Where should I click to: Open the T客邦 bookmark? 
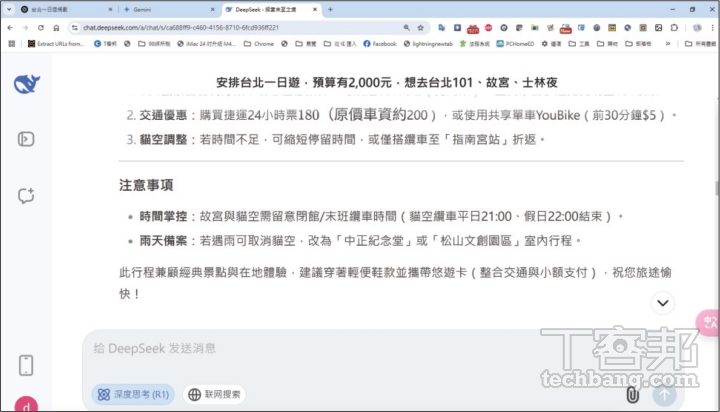[105, 44]
